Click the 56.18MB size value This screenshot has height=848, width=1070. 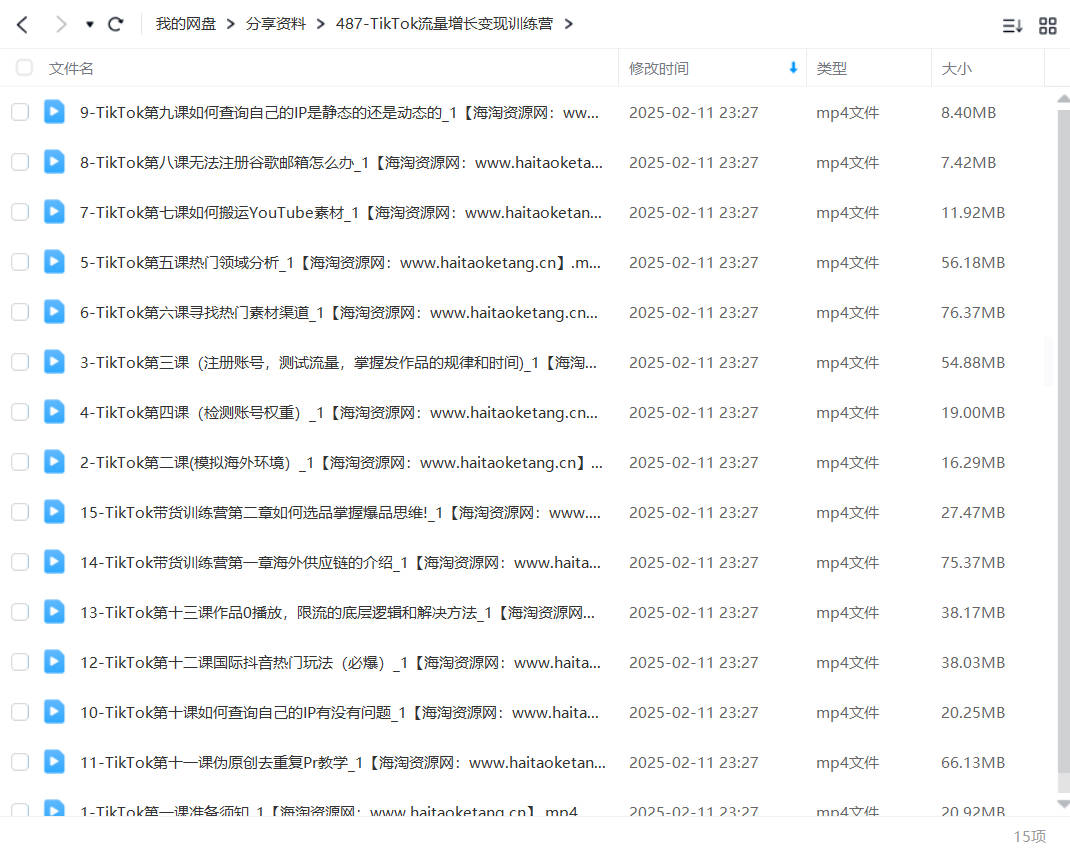click(972, 263)
